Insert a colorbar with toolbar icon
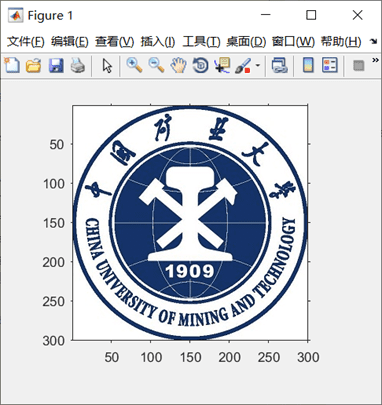The height and width of the screenshot is (405, 382). coord(308,65)
